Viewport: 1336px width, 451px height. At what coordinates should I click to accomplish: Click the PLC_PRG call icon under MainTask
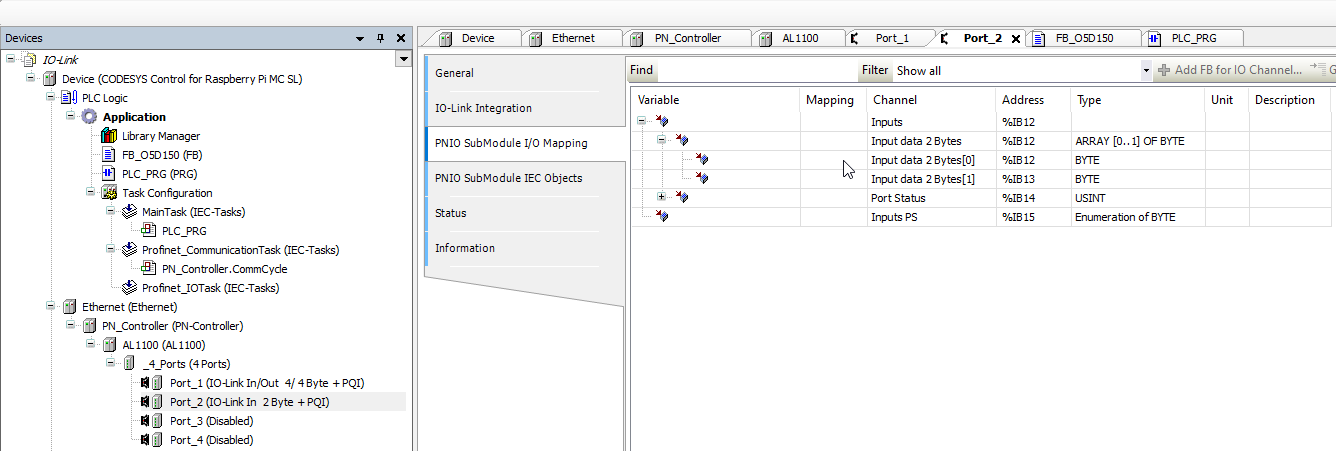pos(149,231)
